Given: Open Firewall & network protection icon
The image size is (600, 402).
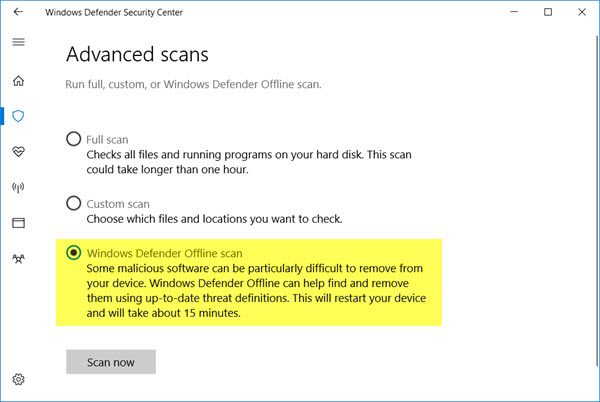Looking at the screenshot, I should tap(18, 187).
